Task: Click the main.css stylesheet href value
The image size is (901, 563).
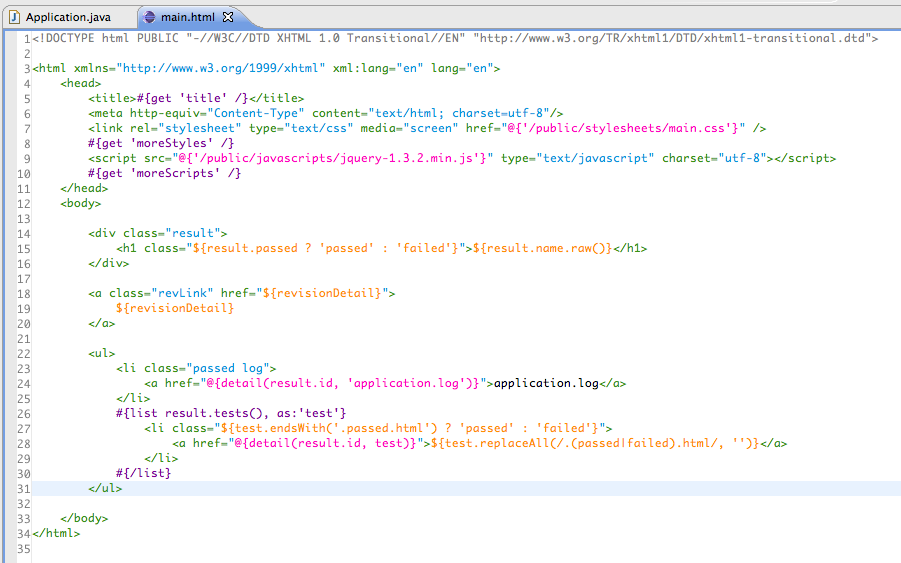Action: [642, 128]
